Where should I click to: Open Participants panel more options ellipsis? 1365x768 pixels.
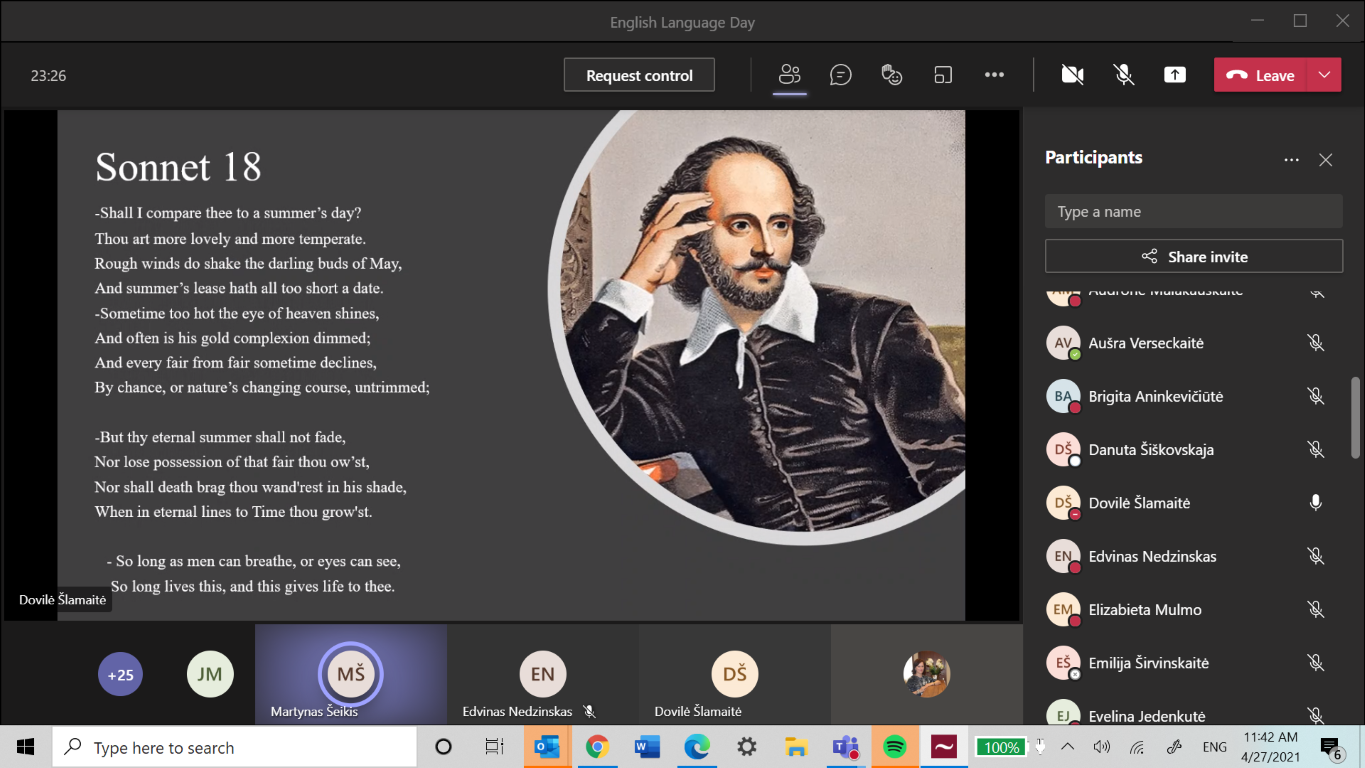[x=1292, y=160]
